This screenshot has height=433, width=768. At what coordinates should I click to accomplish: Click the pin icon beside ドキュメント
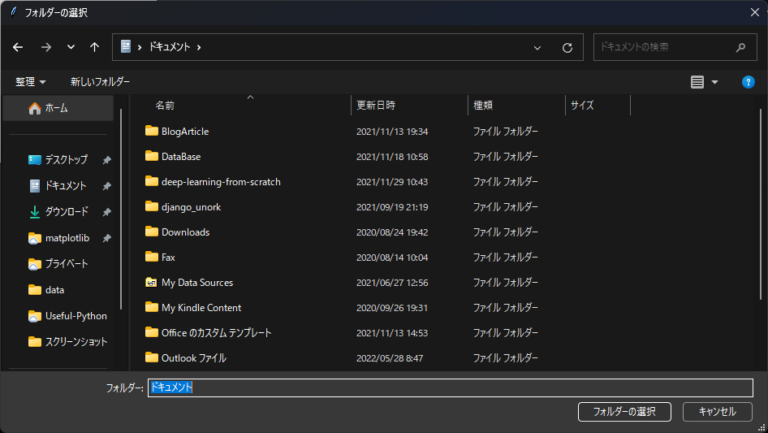coord(106,186)
